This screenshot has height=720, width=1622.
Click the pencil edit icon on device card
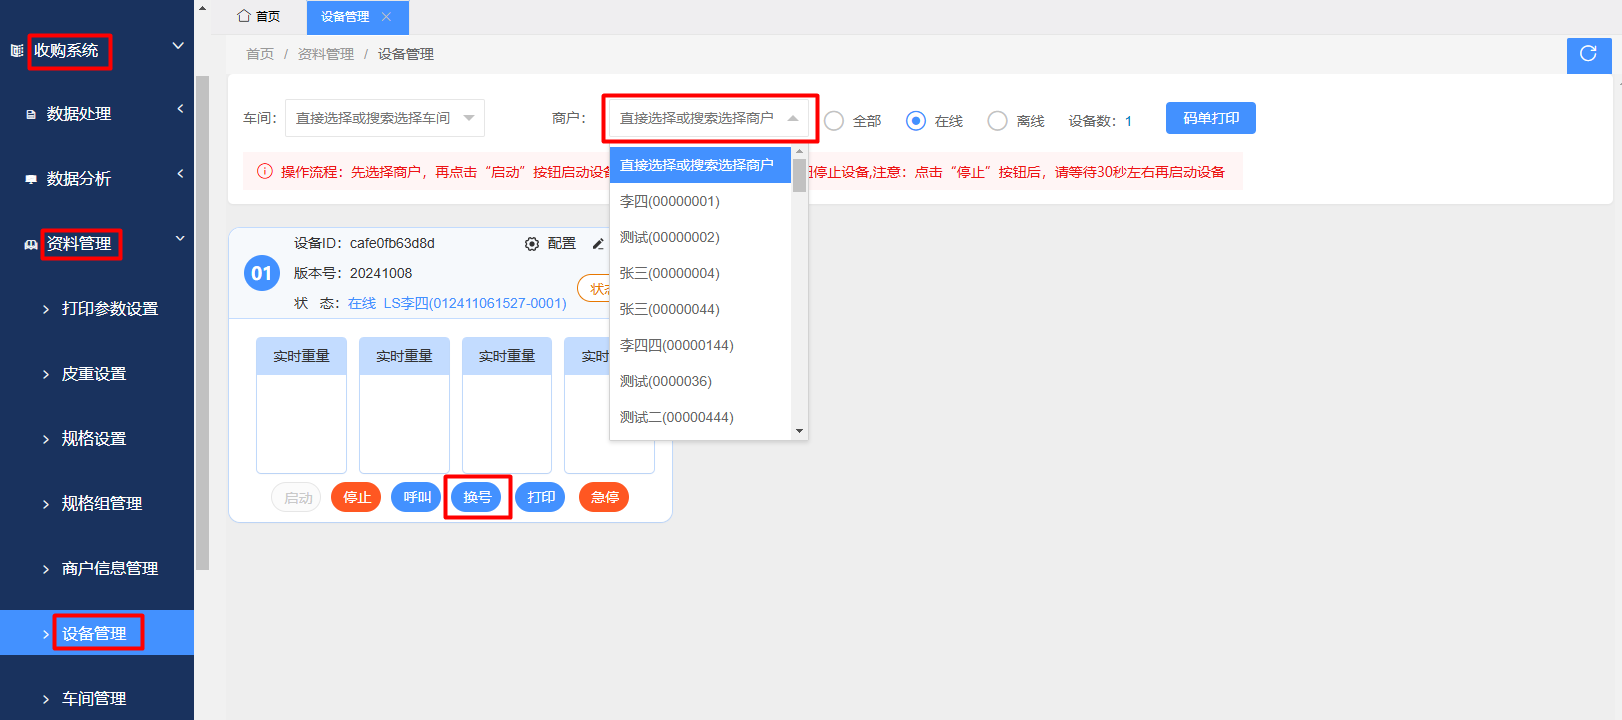pos(598,244)
